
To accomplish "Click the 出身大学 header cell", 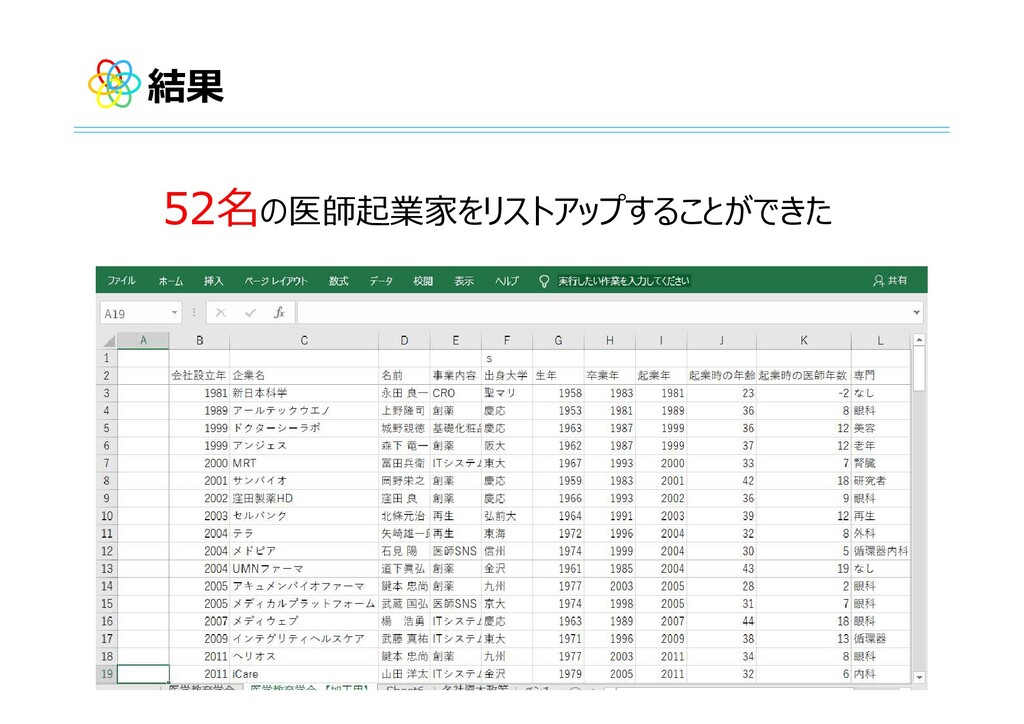I will tap(506, 375).
